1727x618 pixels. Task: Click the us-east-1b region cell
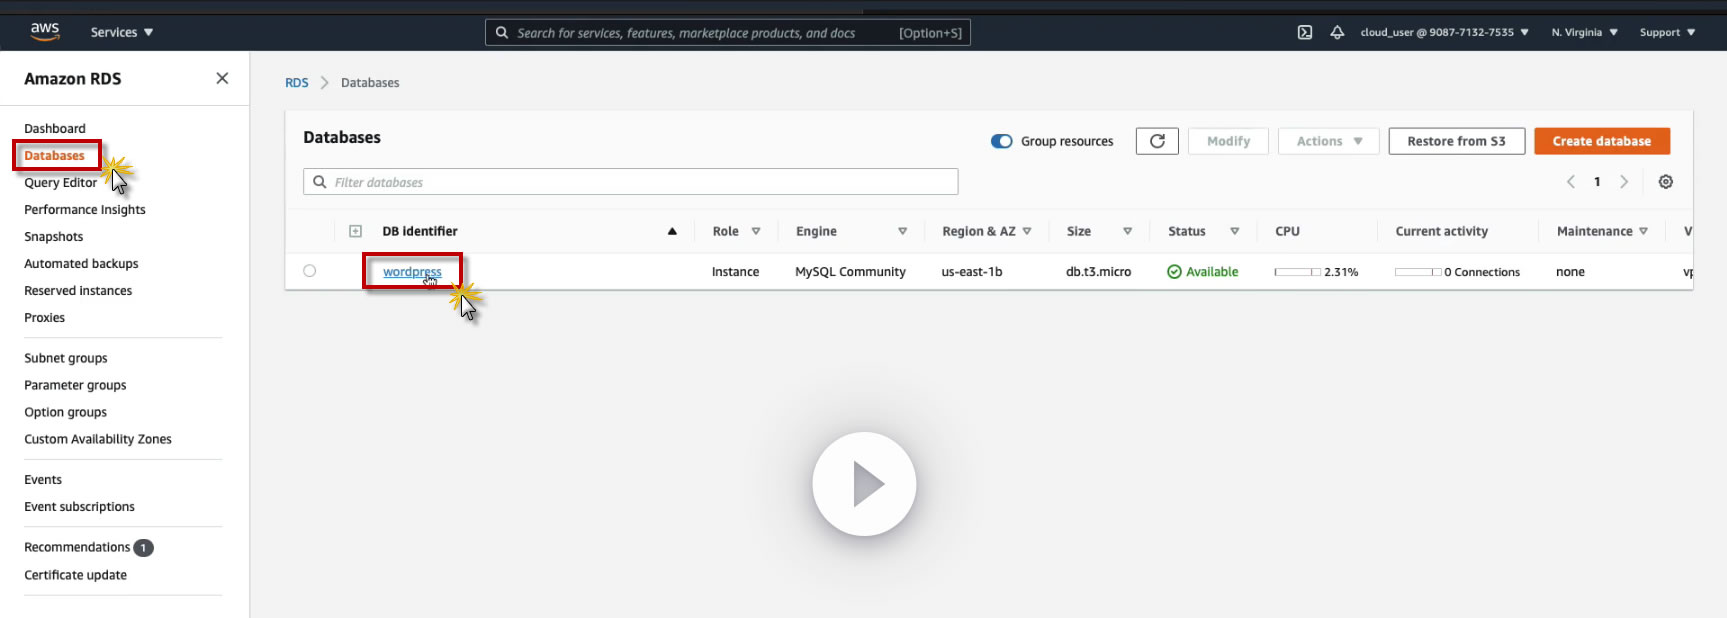pos(971,272)
